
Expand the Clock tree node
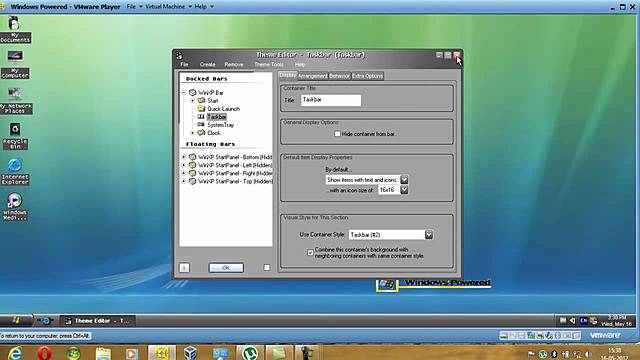[x=192, y=133]
